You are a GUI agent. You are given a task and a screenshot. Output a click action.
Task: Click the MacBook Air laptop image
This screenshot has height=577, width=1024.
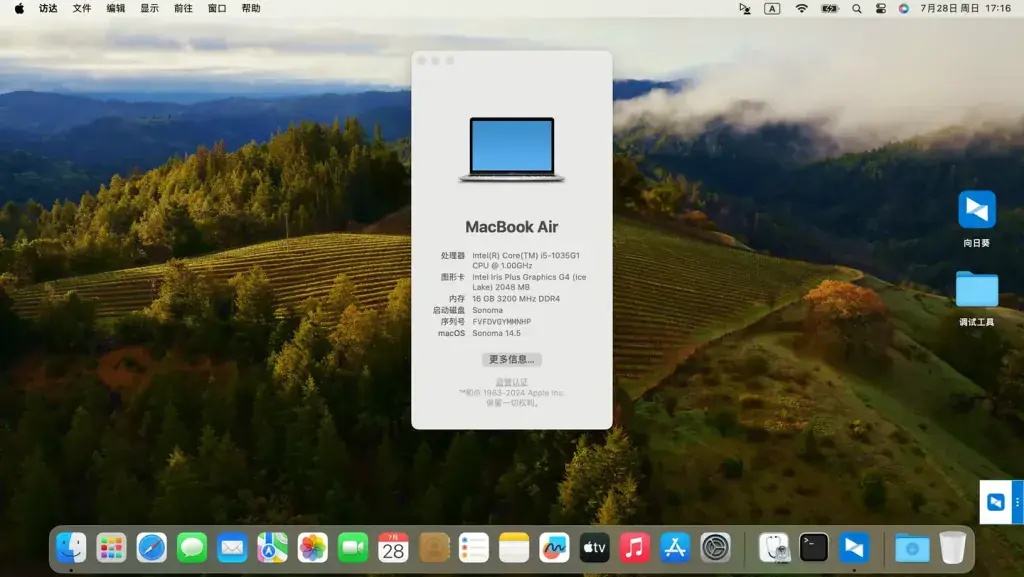(x=511, y=149)
